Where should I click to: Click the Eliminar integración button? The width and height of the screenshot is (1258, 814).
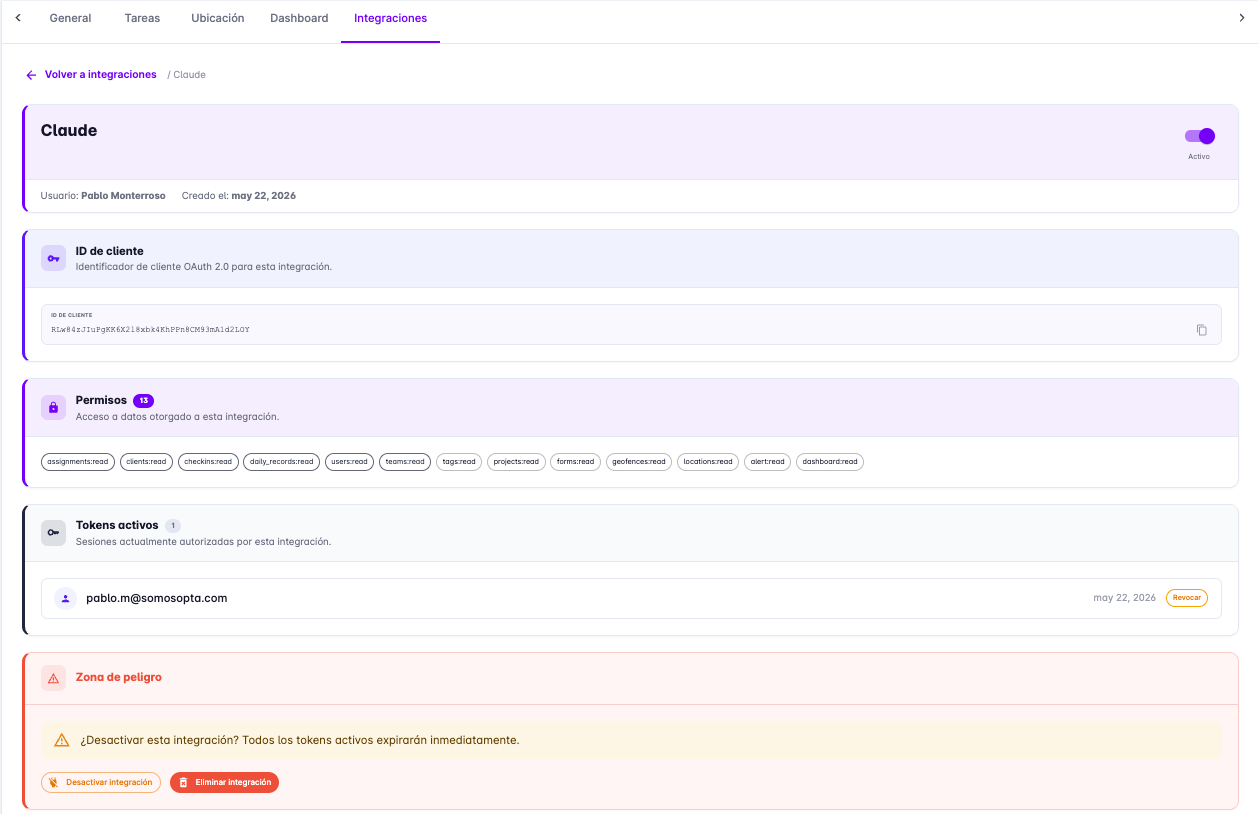224,782
